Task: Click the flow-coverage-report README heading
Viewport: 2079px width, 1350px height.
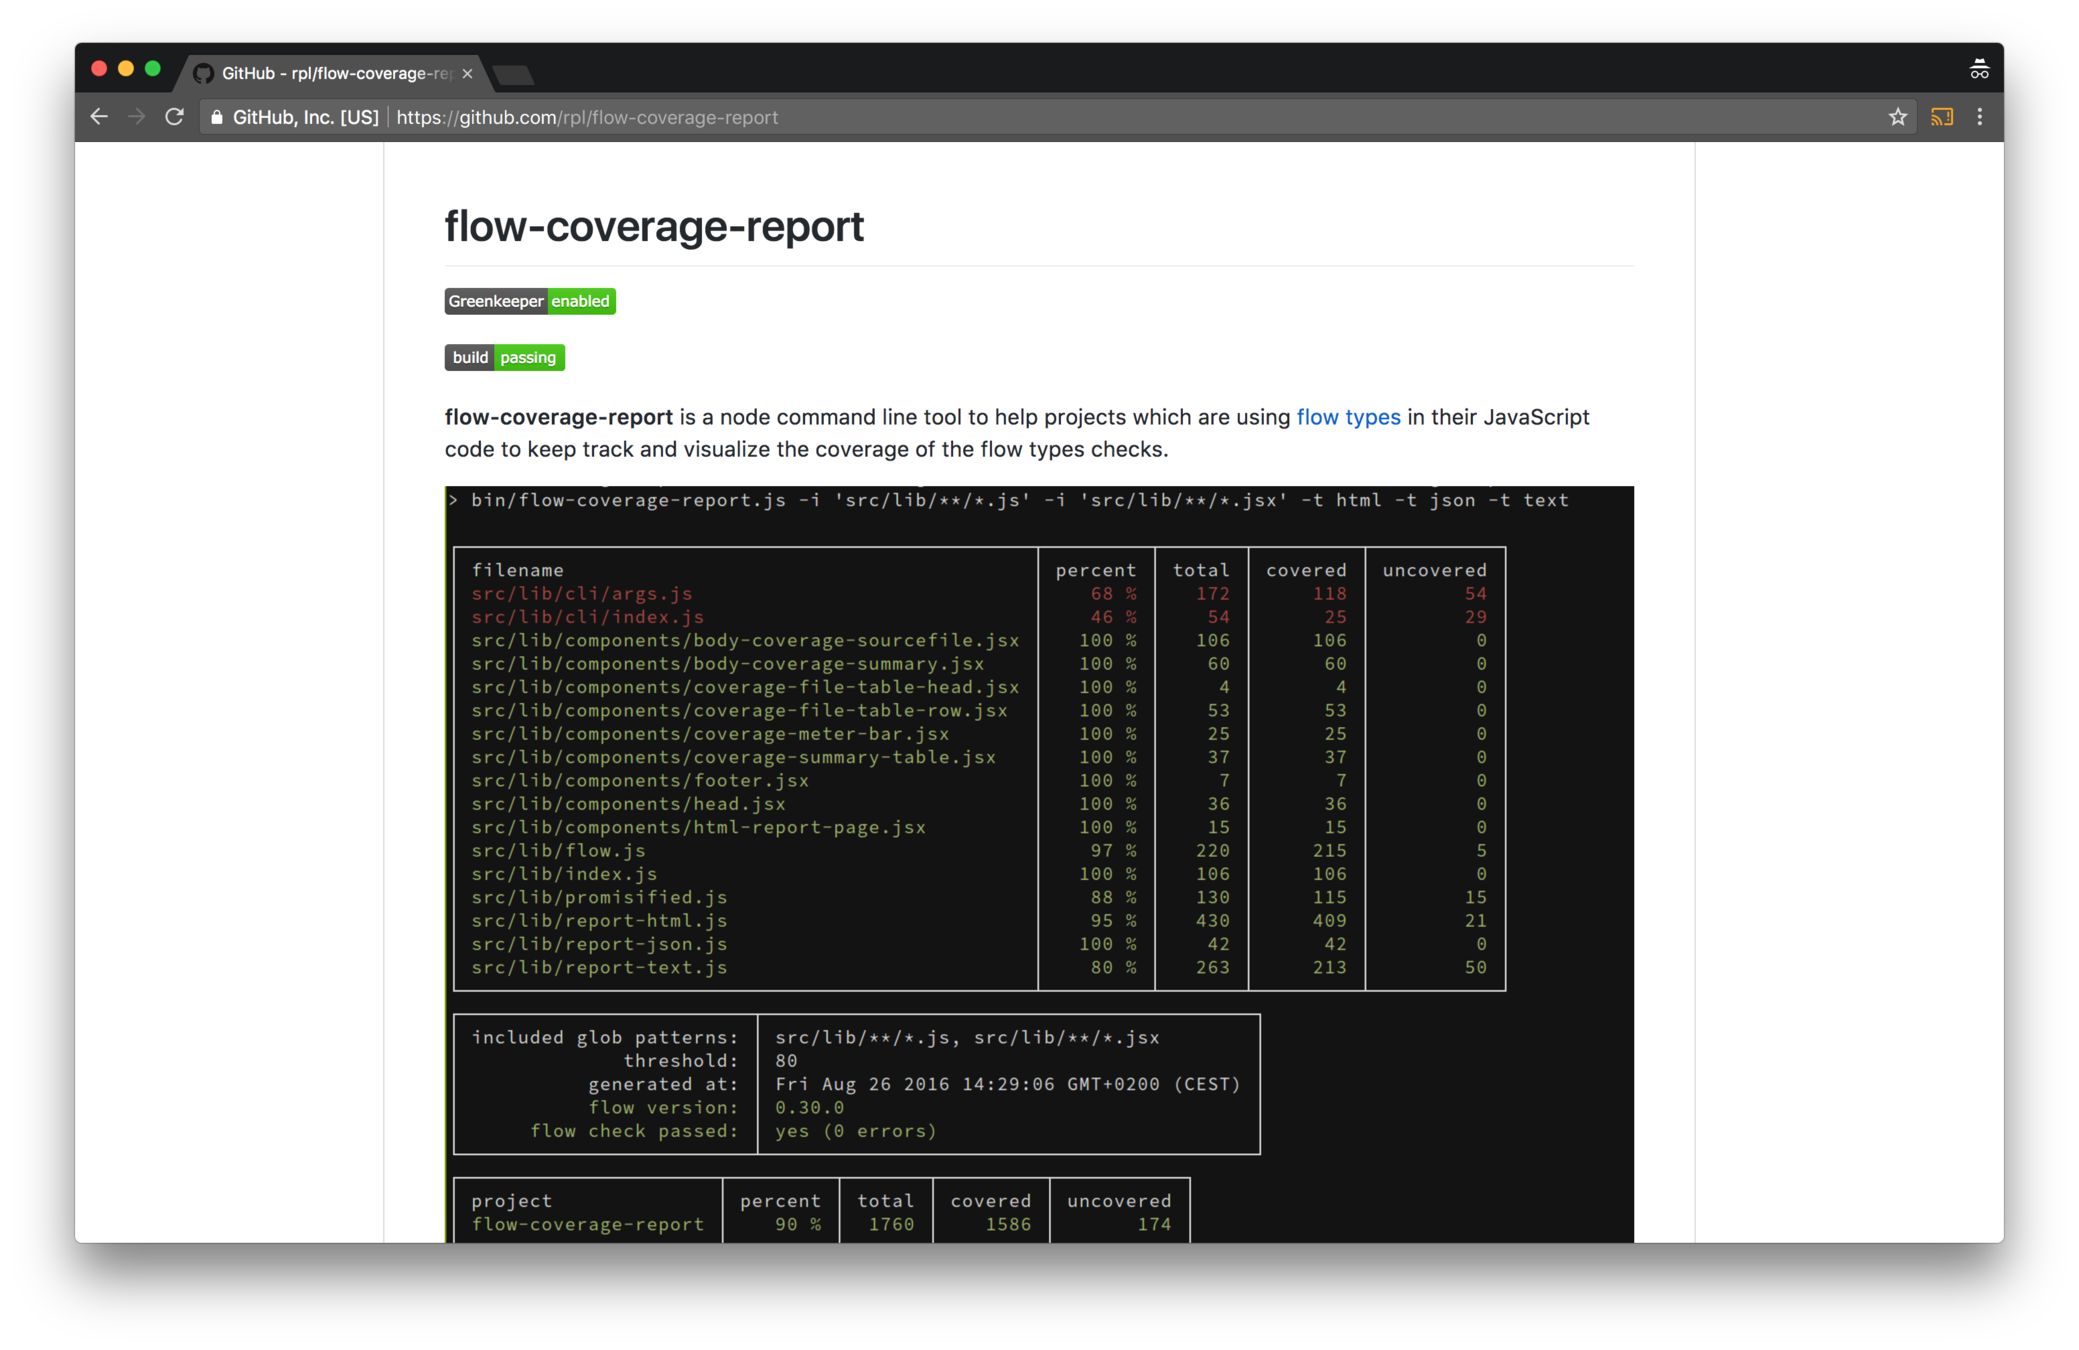Action: [x=653, y=226]
